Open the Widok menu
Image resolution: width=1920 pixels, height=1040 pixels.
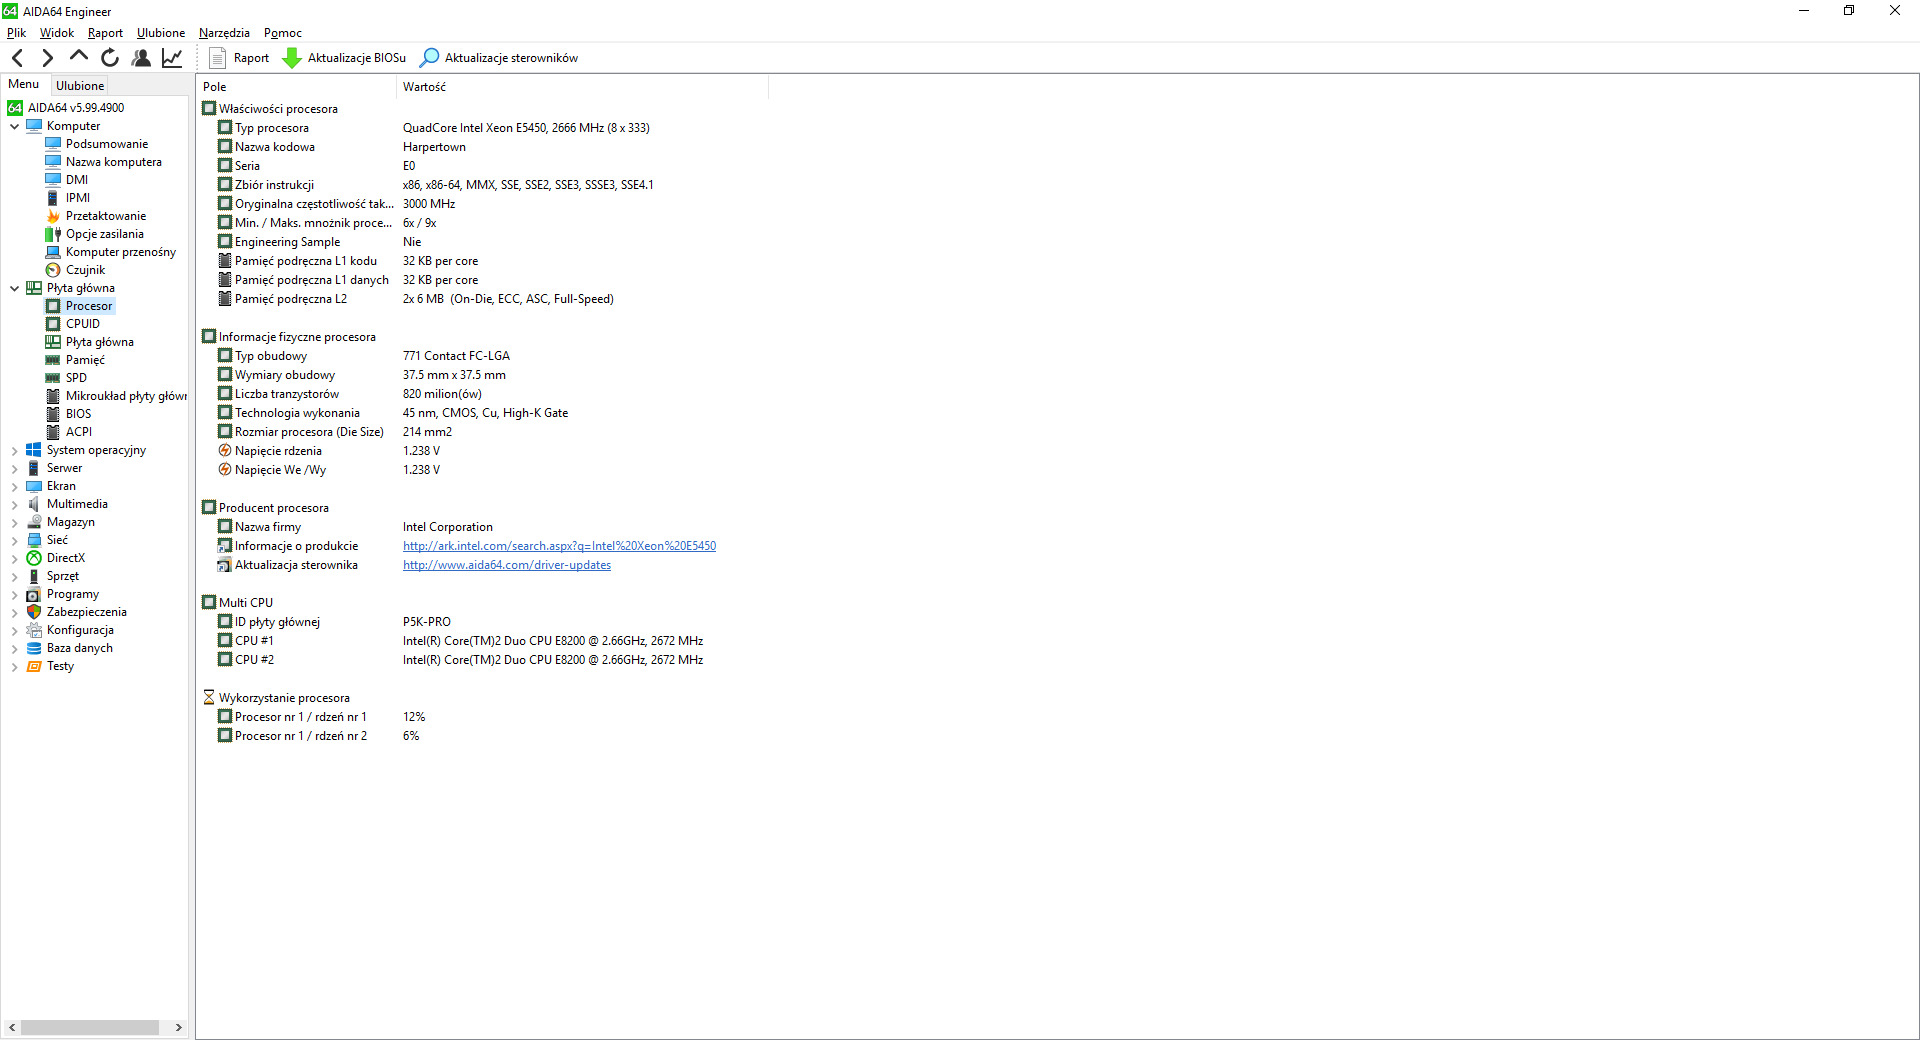click(x=57, y=33)
